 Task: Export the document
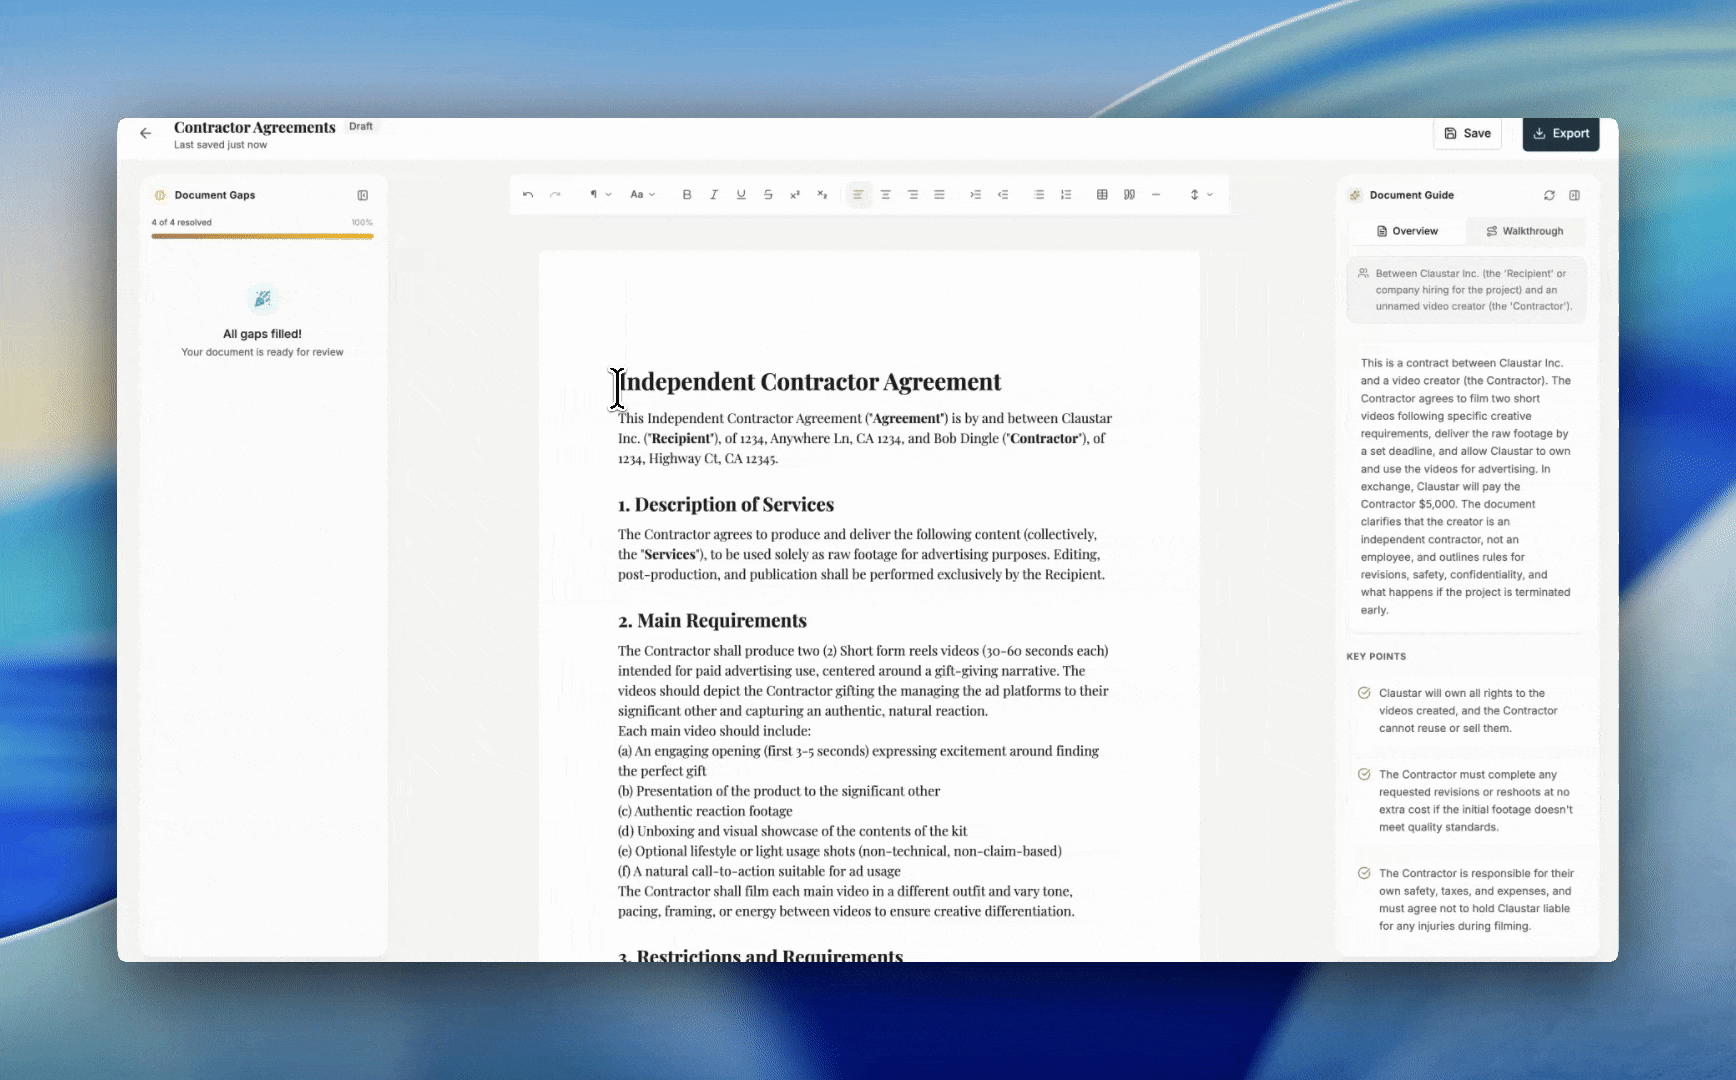1561,133
